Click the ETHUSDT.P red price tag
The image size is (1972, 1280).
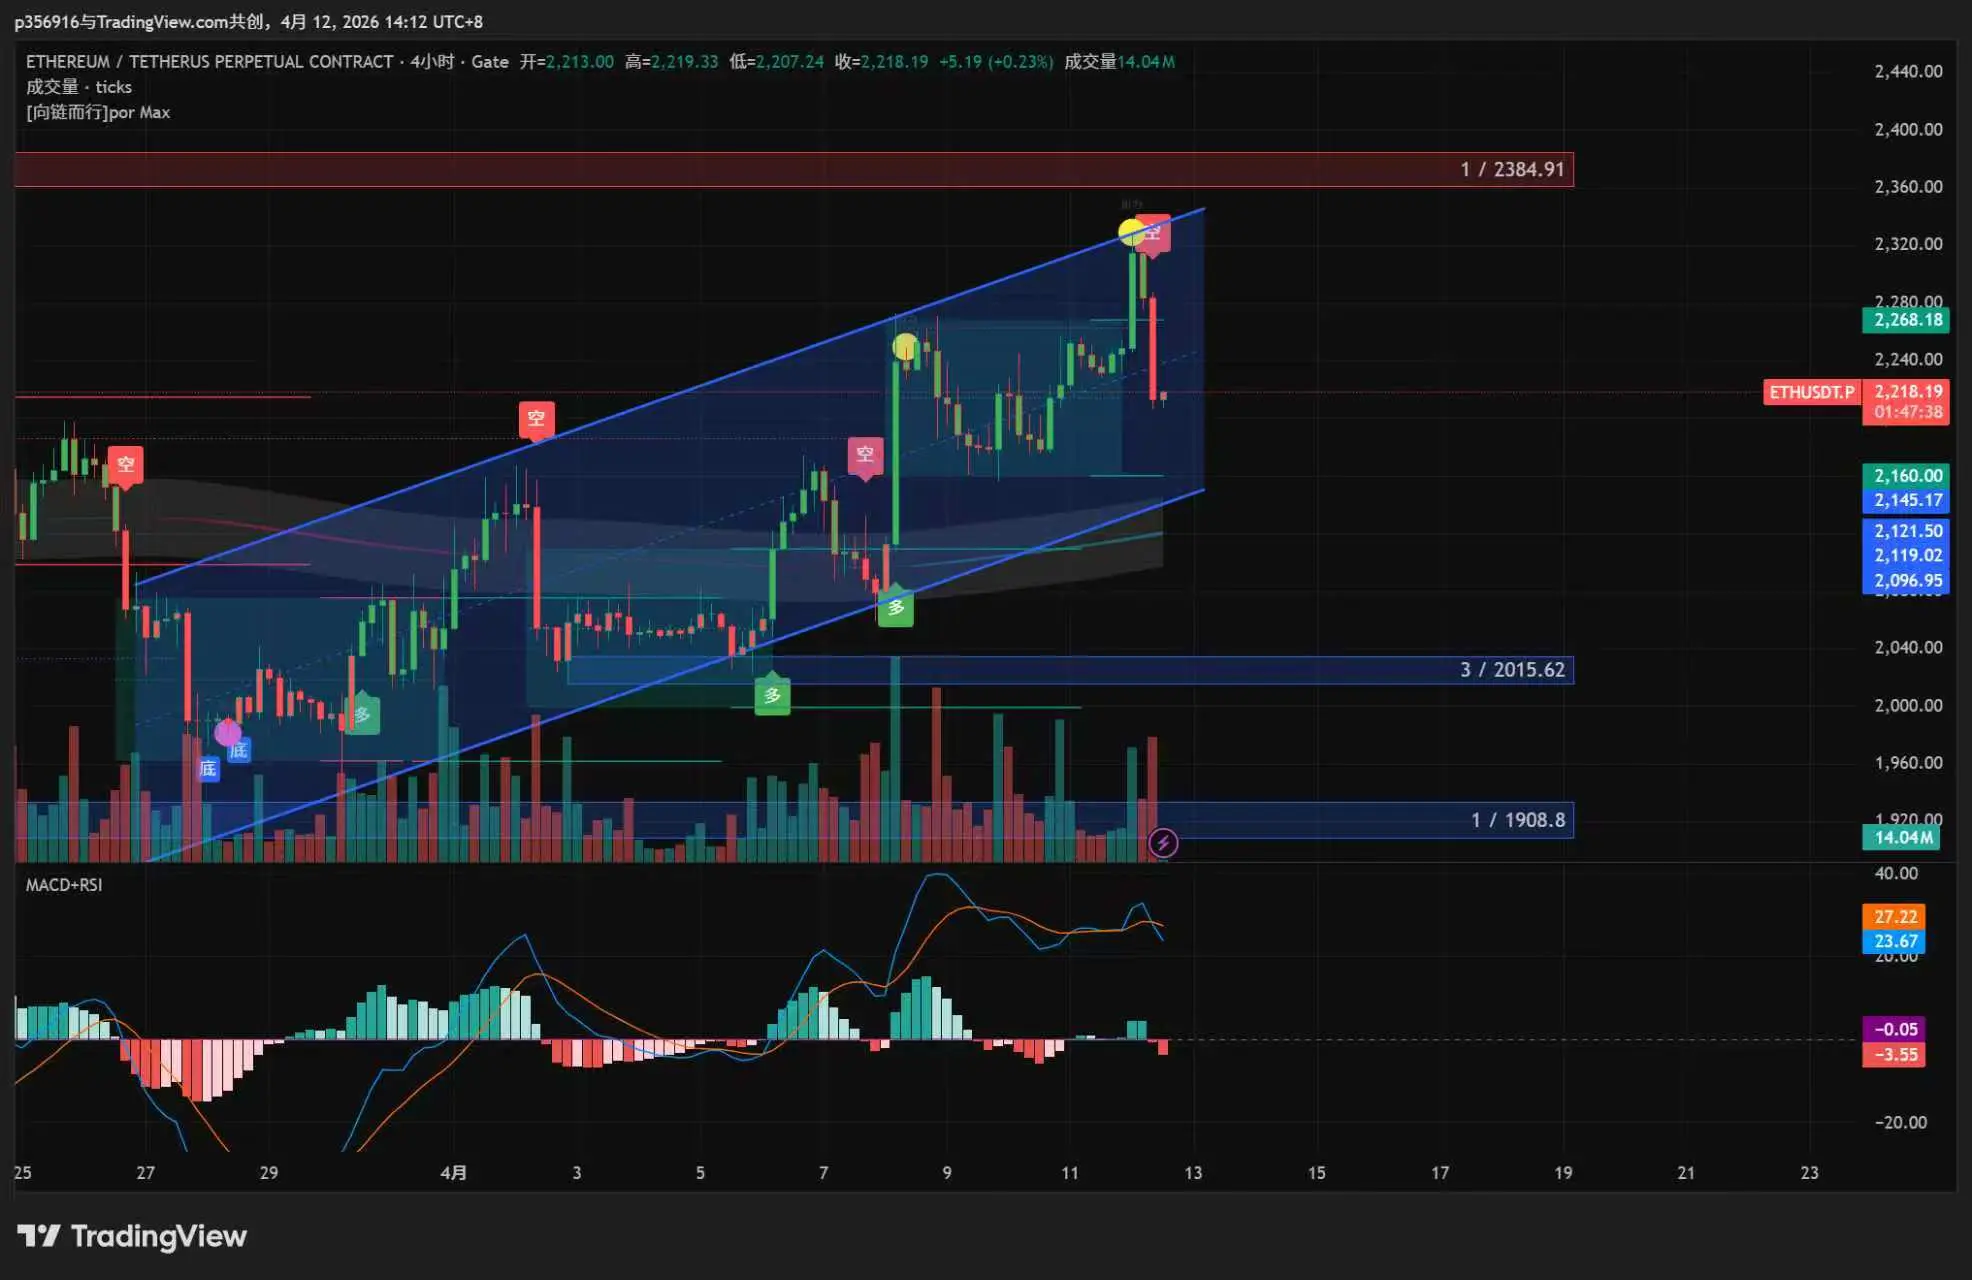[x=1811, y=392]
